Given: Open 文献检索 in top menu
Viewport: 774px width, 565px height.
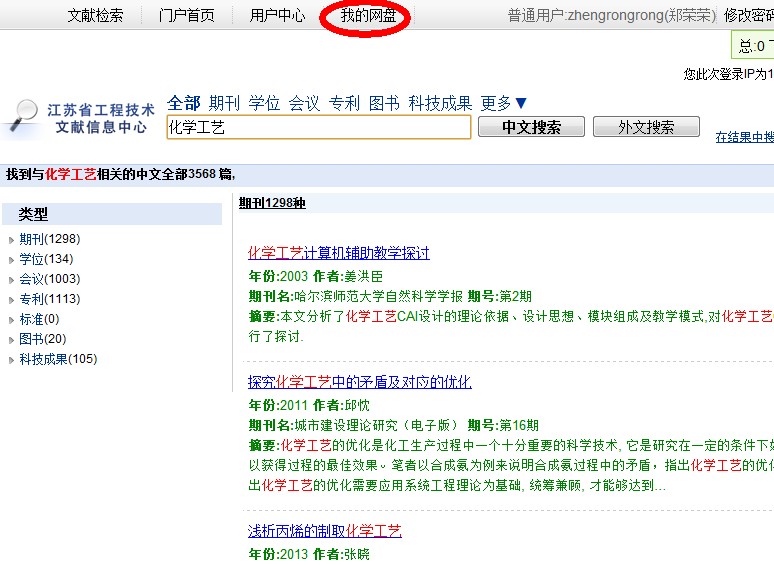Looking at the screenshot, I should coord(95,16).
